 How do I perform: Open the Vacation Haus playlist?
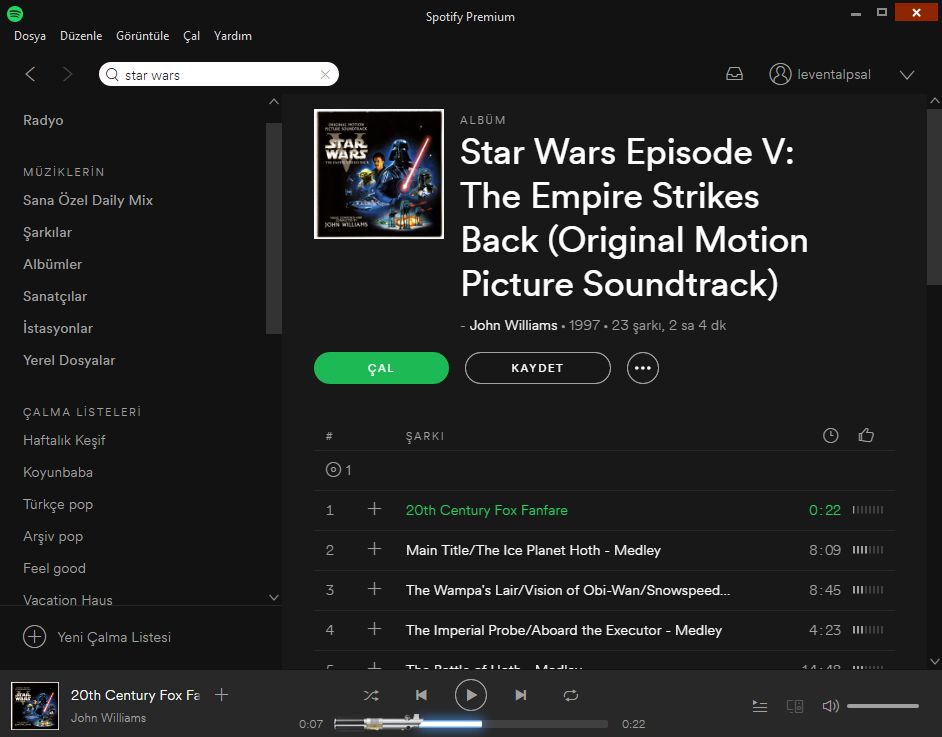pos(68,599)
